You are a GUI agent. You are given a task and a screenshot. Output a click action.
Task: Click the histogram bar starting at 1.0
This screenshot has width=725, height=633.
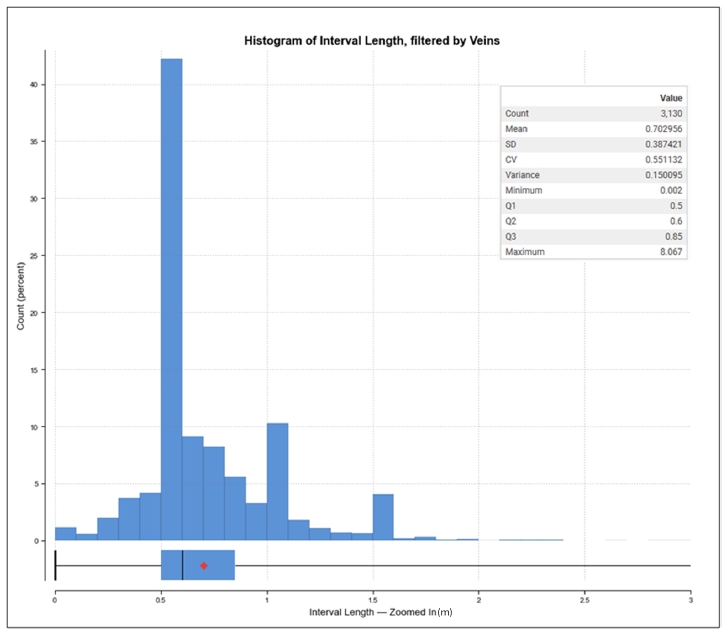277,482
